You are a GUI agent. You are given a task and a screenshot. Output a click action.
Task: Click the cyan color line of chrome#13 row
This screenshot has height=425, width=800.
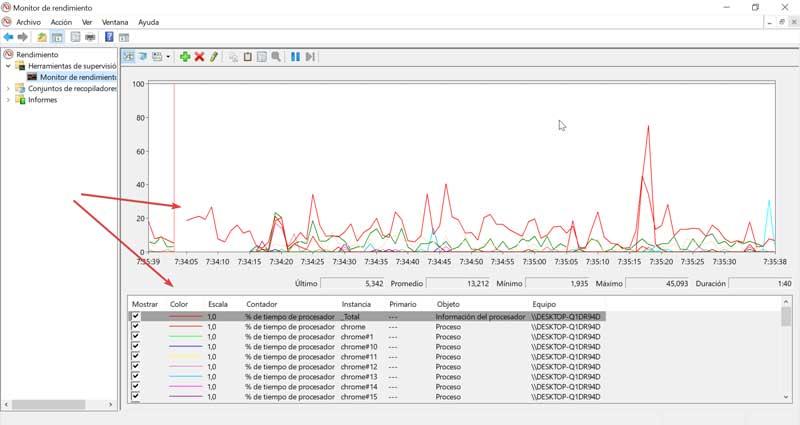pyautogui.click(x=185, y=377)
